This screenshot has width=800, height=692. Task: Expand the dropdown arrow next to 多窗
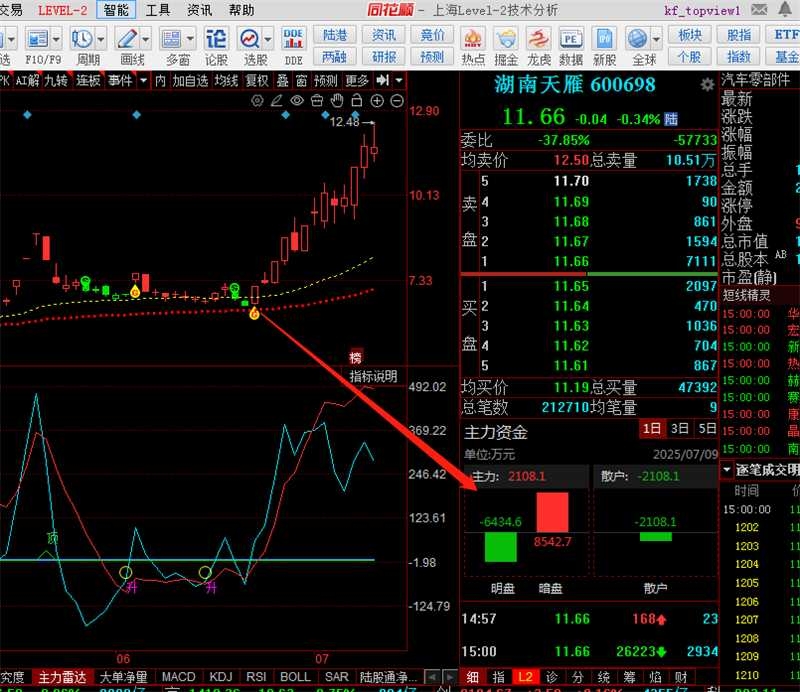coord(190,39)
